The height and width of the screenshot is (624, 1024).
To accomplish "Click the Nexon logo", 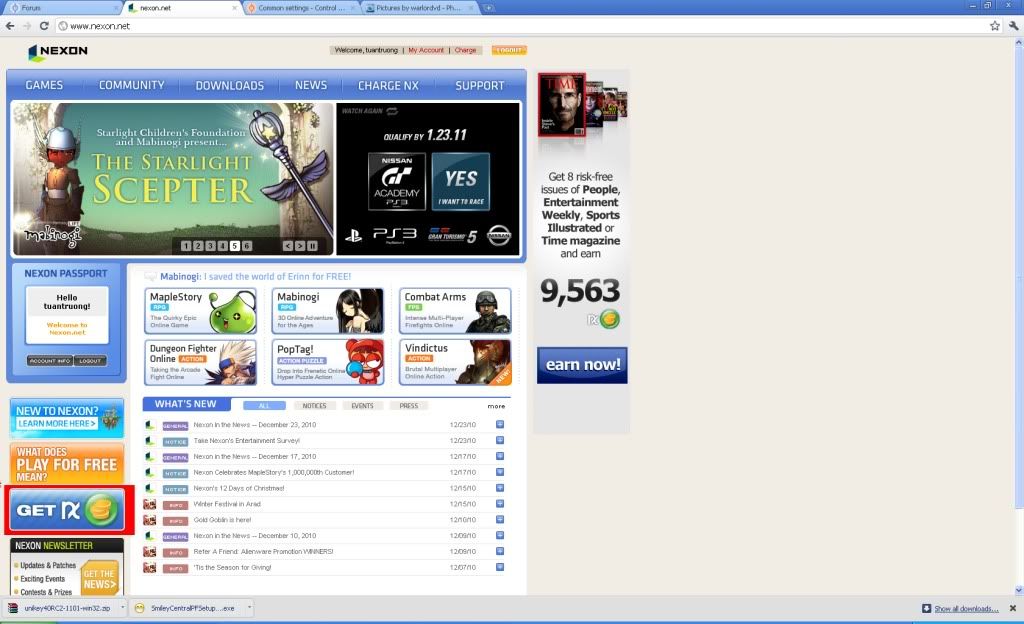I will pos(58,52).
